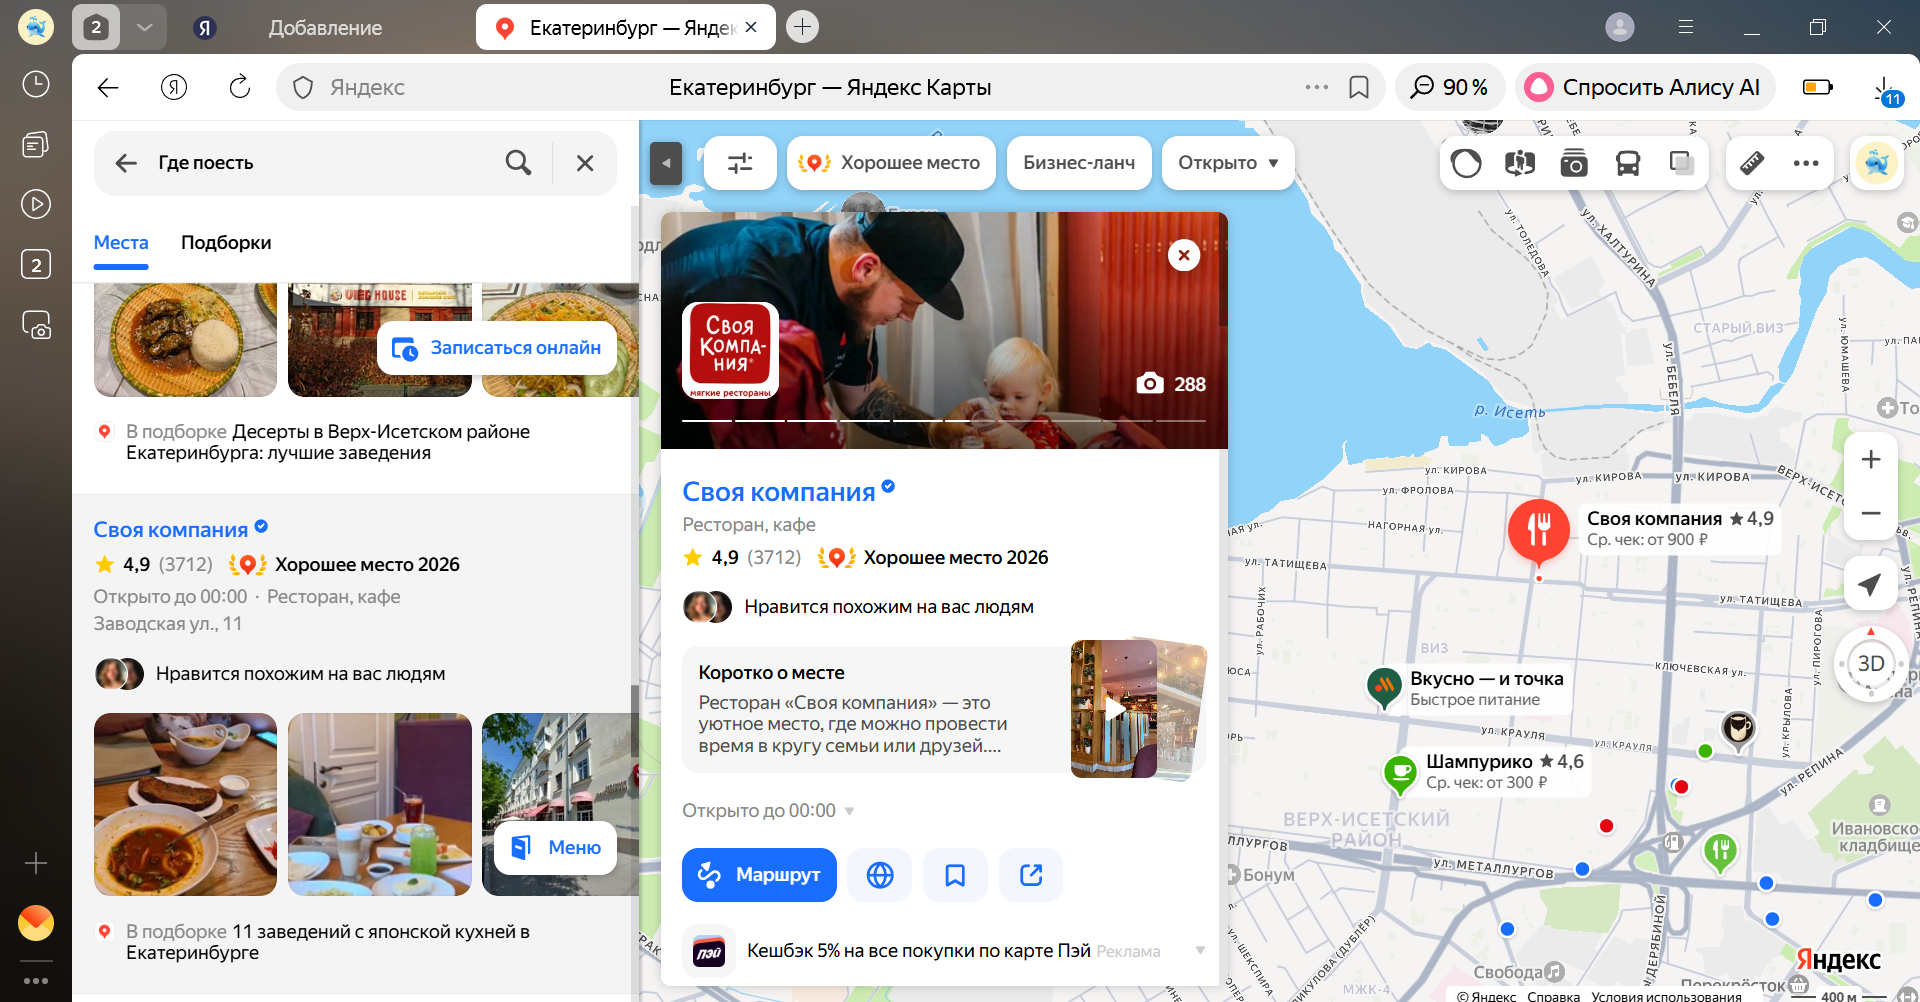The image size is (1920, 1002).
Task: Expand opening hours Открыто до 00:00
Action: coord(768,811)
